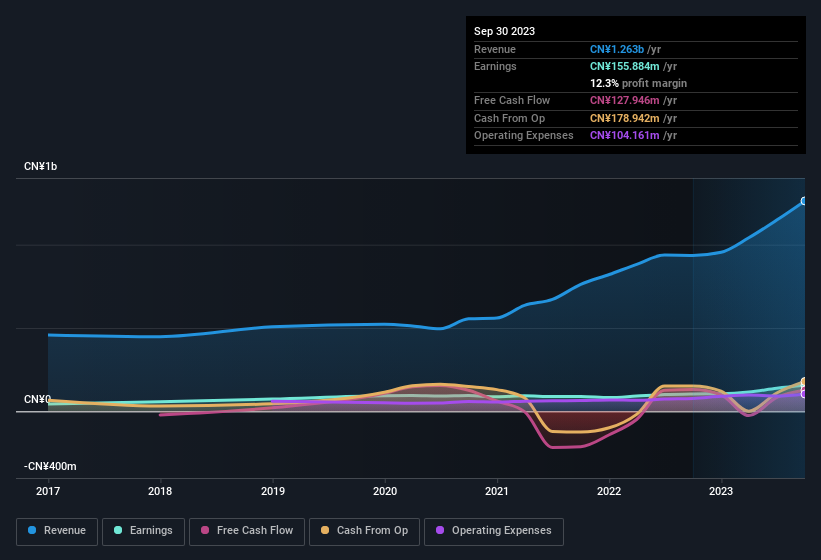This screenshot has width=821, height=560.
Task: Toggle Operating Expenses legend item
Action: coord(493,531)
